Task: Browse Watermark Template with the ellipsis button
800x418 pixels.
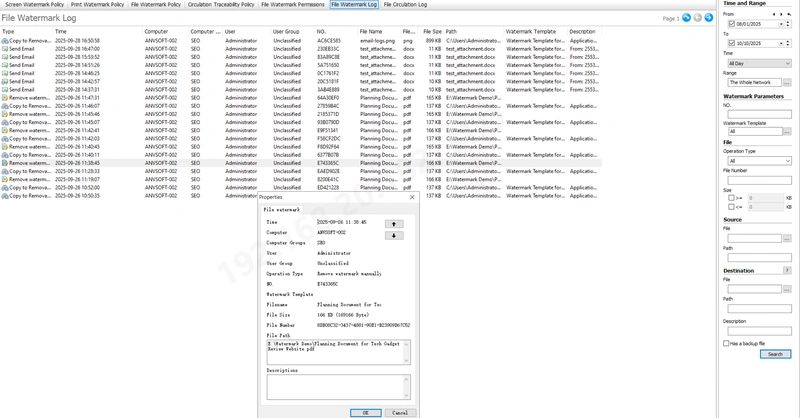Action: [787, 132]
